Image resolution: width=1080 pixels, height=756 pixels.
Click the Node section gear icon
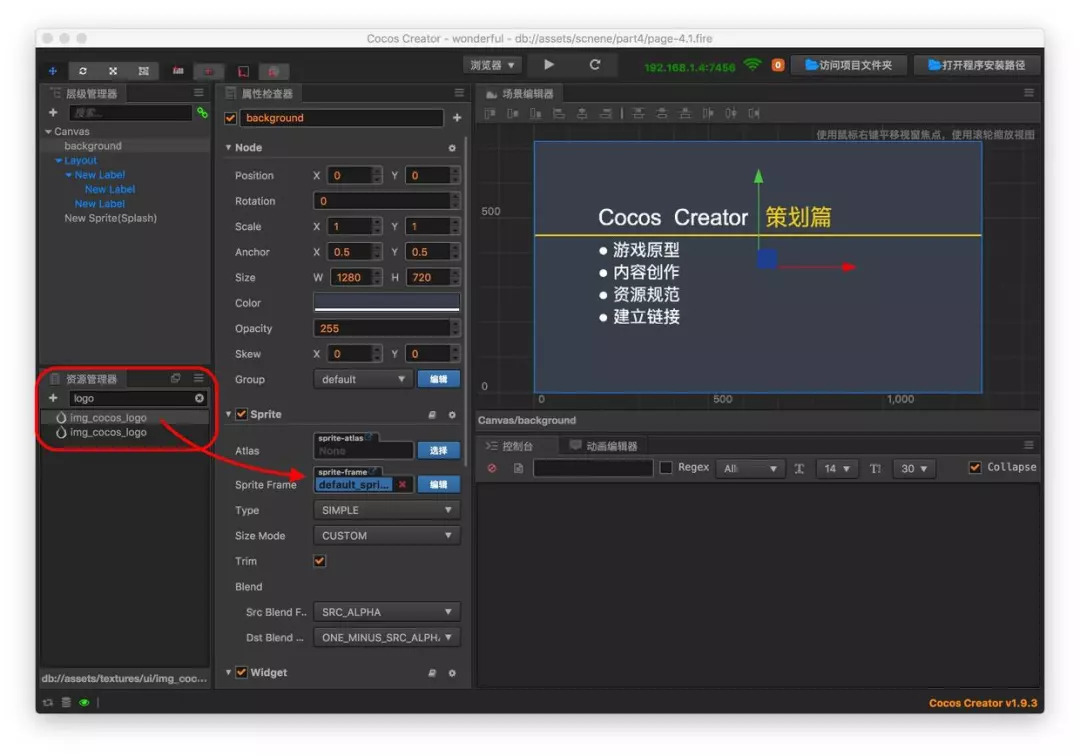coord(452,148)
